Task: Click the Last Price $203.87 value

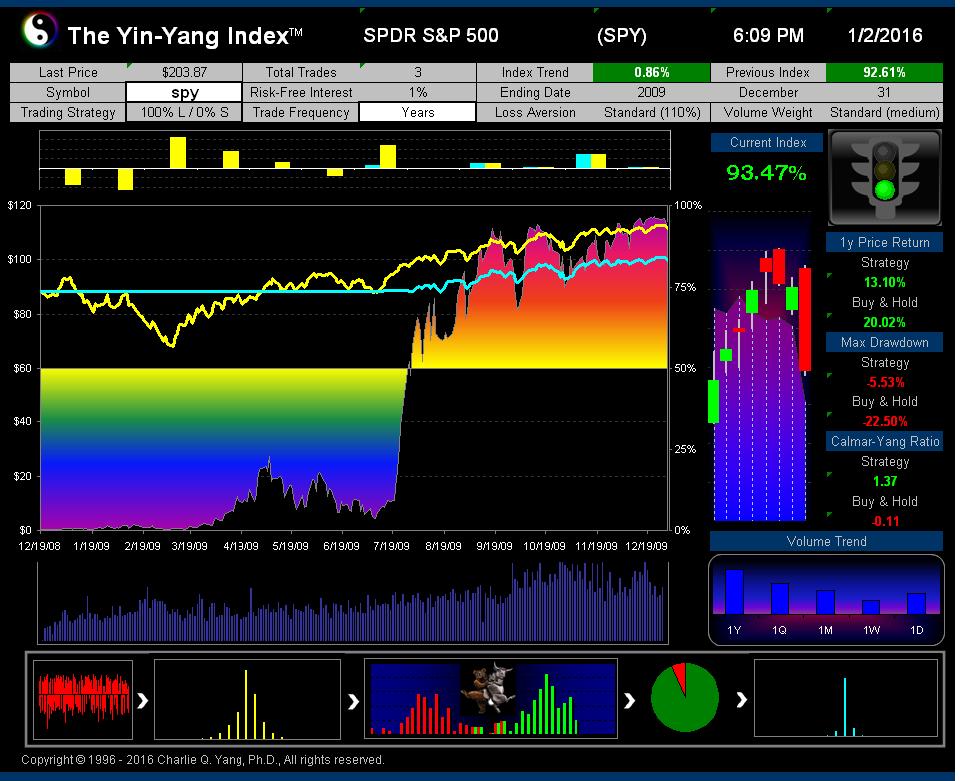Action: [184, 72]
